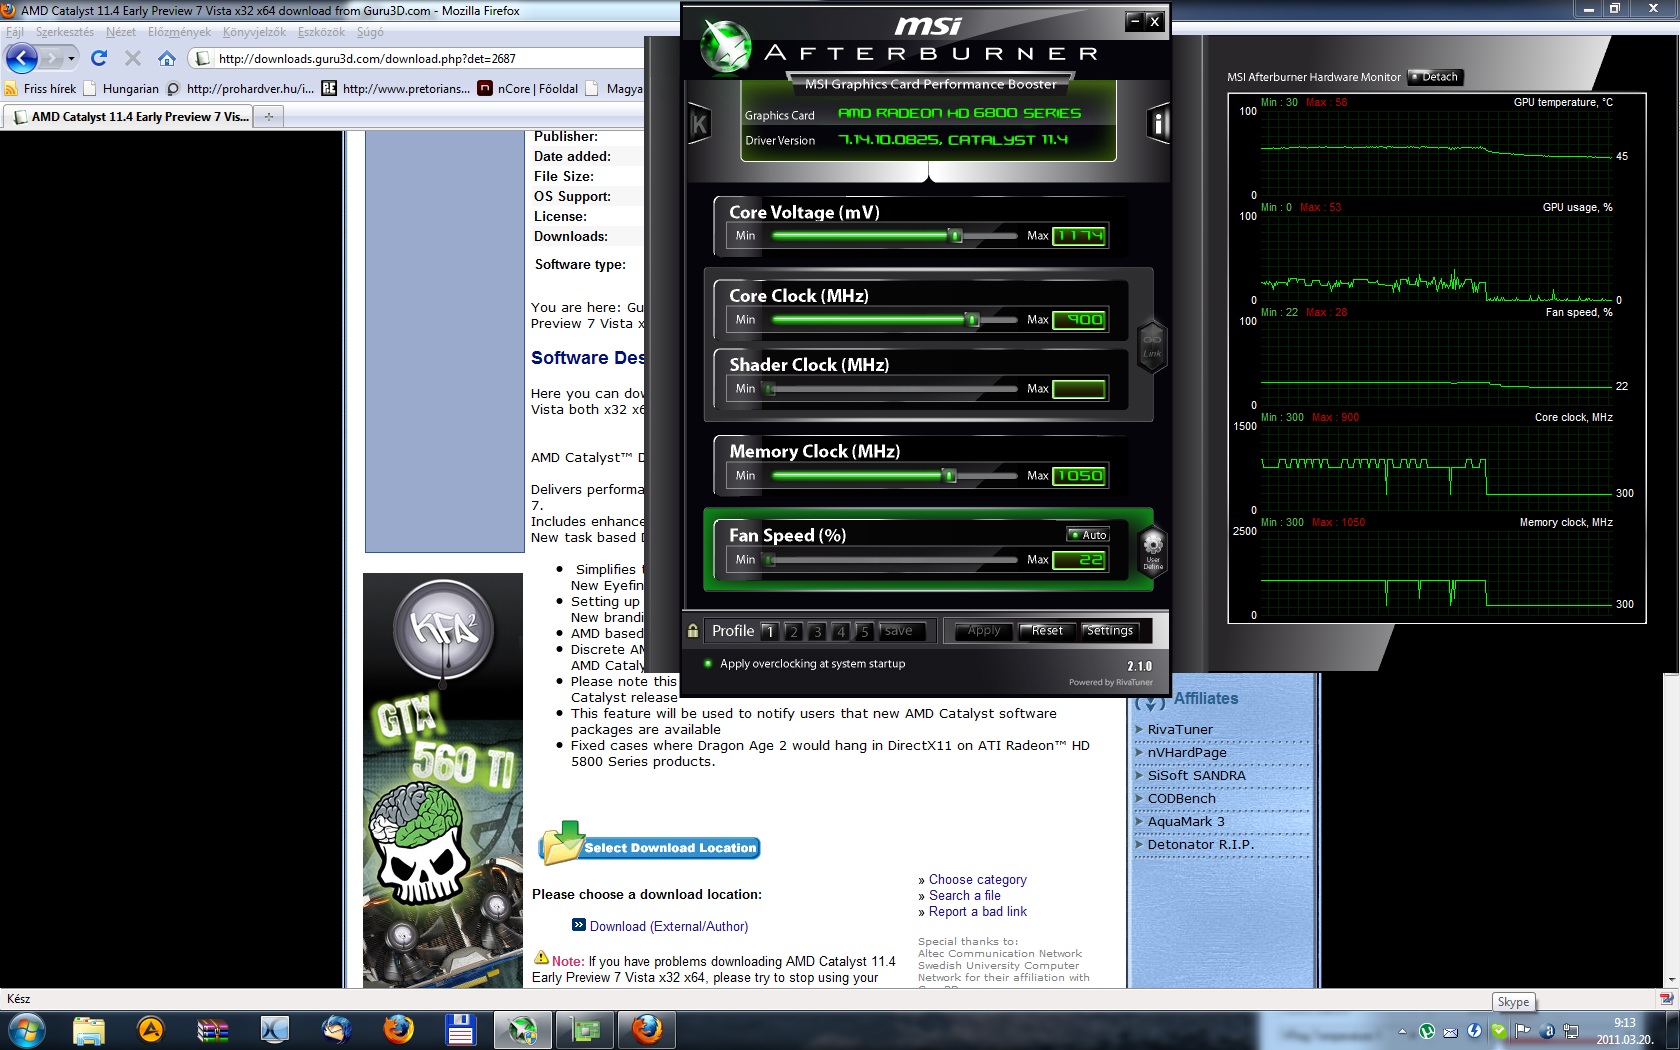Screen dimensions: 1680x1050
Task: Click the Core Clock slider handle
Action: tap(972, 320)
